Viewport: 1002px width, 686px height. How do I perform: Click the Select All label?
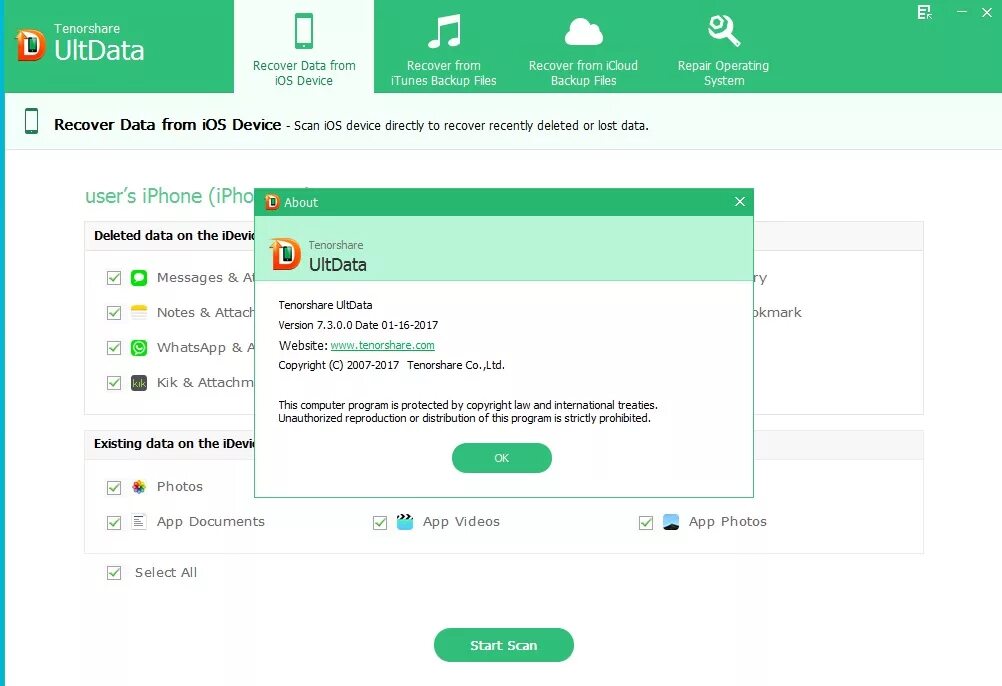166,573
